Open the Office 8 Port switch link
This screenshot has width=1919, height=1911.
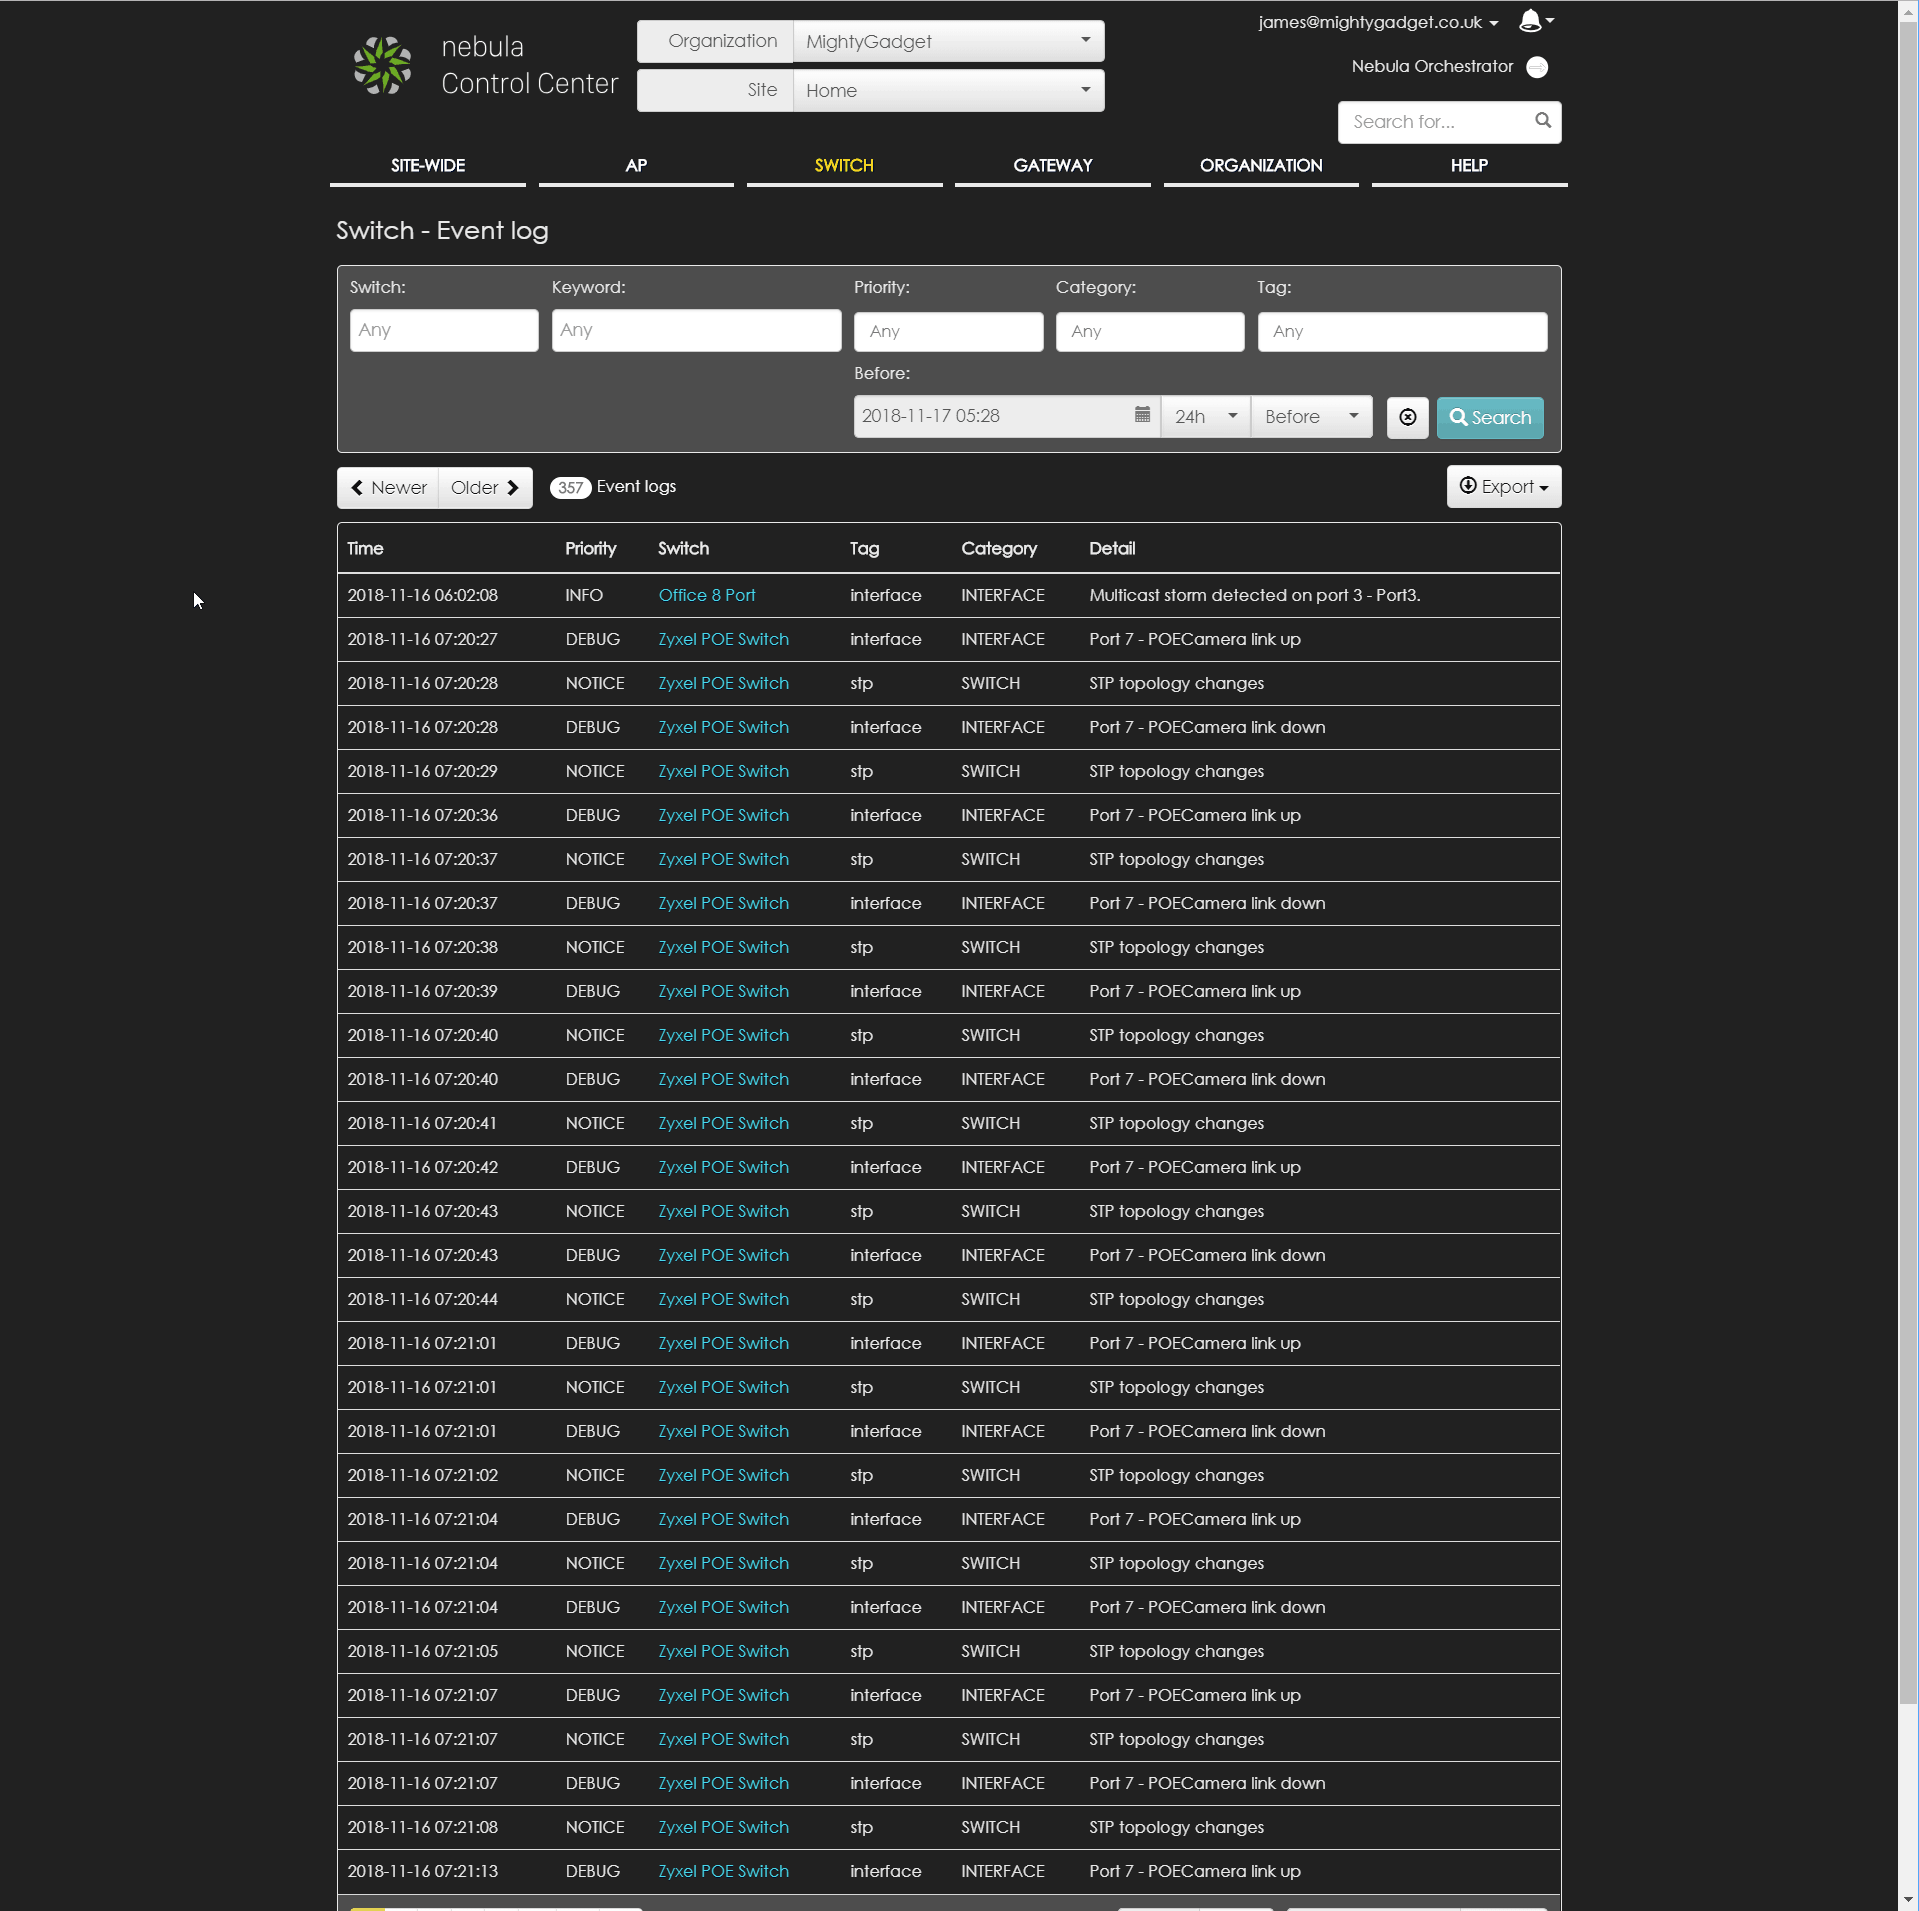[706, 596]
